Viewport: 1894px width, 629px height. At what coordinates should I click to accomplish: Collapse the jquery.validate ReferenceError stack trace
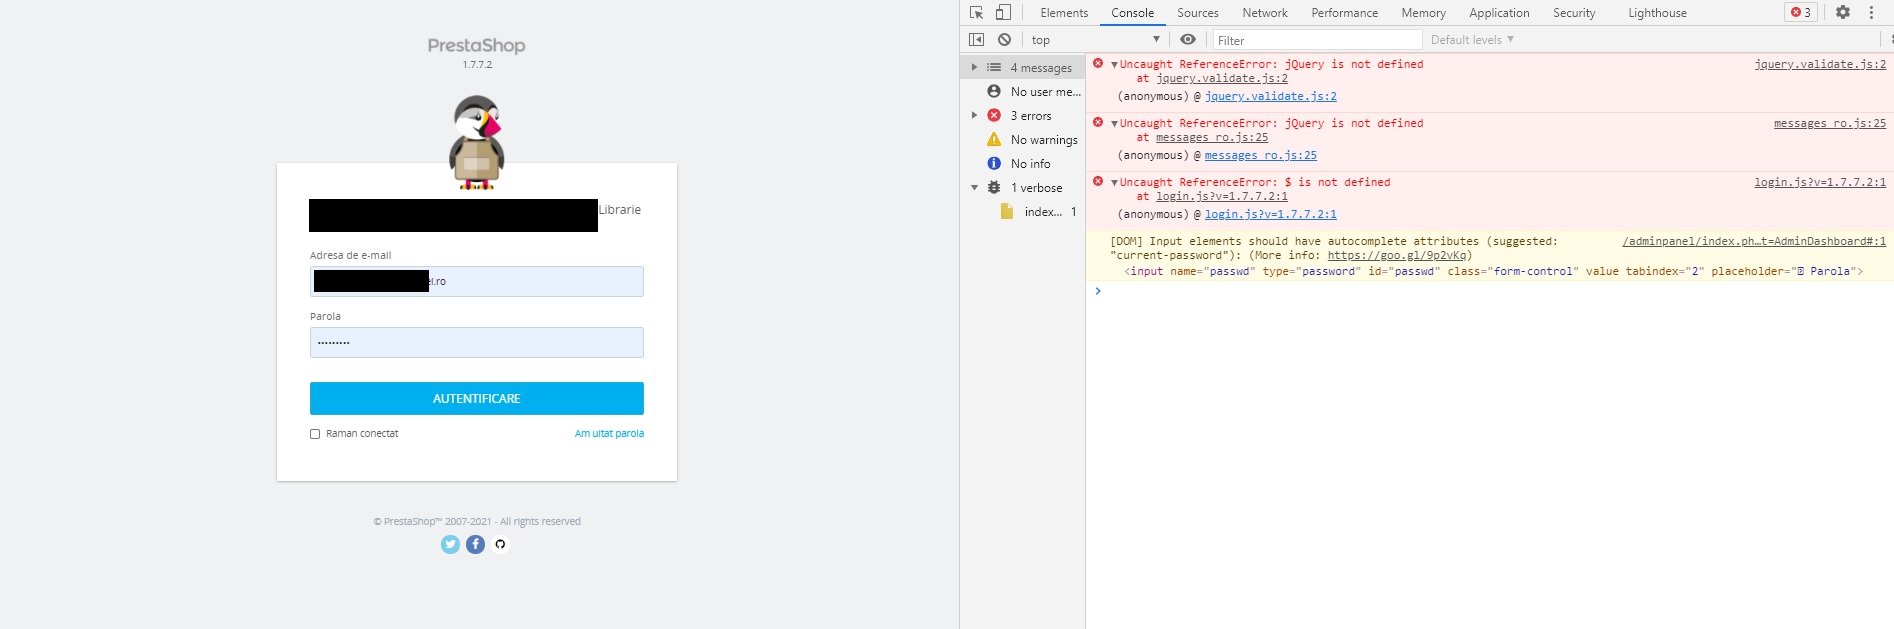[x=1114, y=64]
